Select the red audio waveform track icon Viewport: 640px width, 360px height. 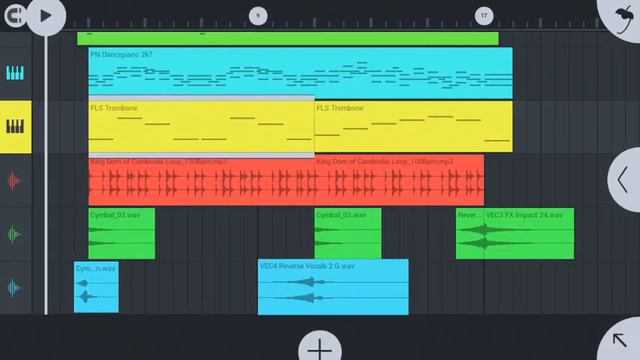point(16,180)
